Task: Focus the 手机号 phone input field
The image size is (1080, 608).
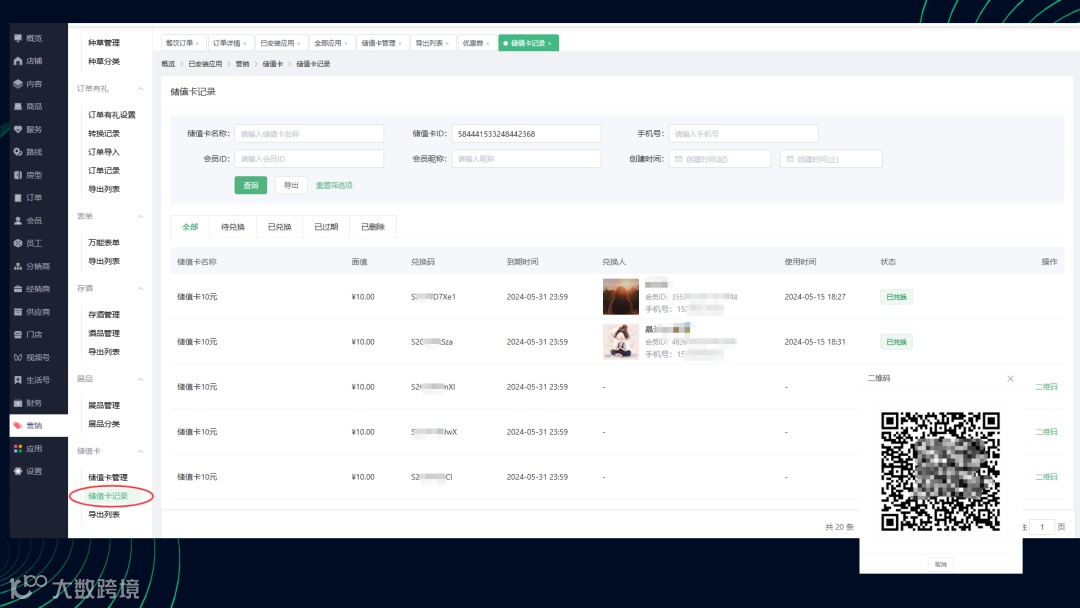Action: [x=744, y=134]
